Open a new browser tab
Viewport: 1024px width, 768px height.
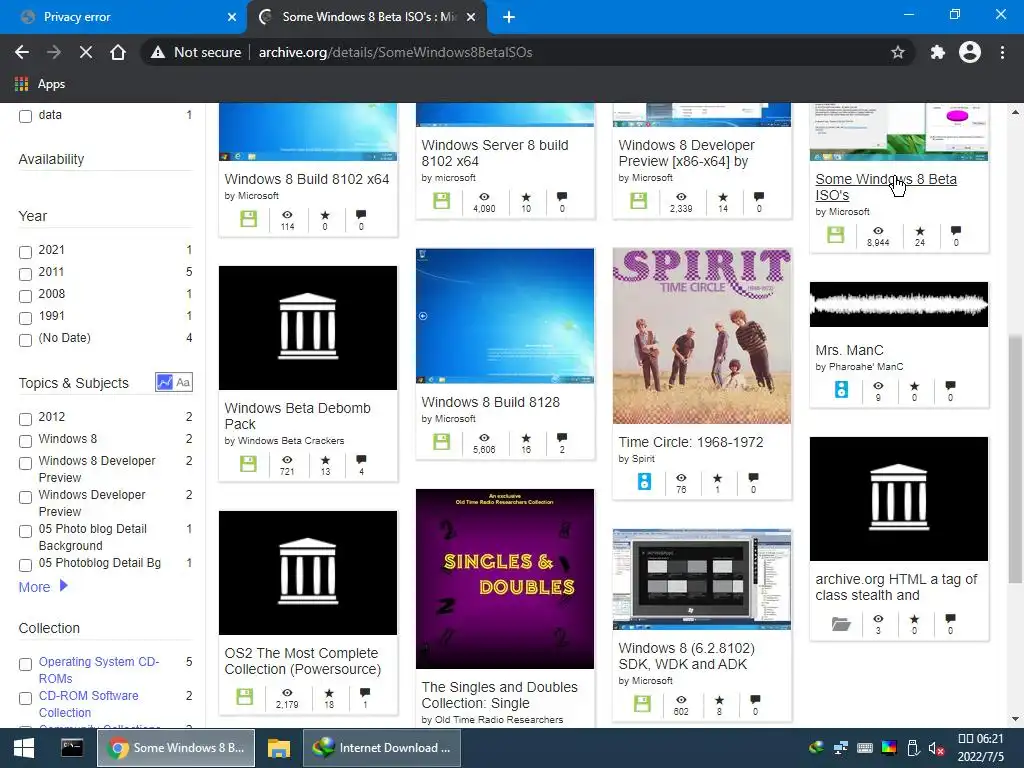[x=509, y=17]
